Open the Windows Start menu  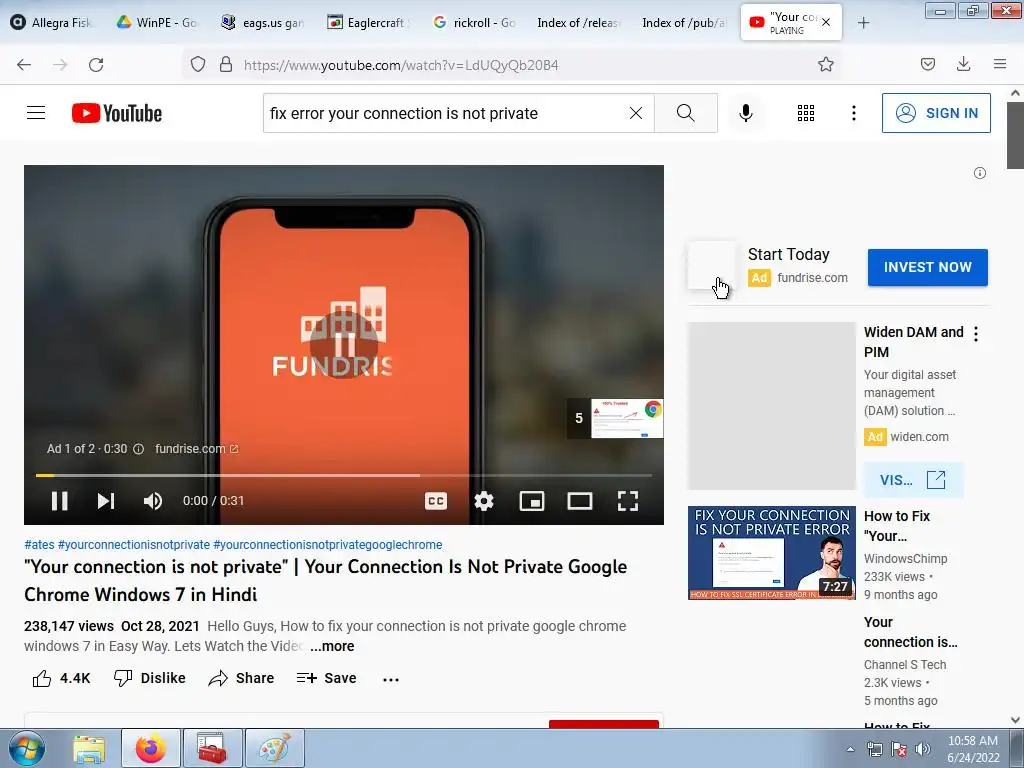click(27, 748)
